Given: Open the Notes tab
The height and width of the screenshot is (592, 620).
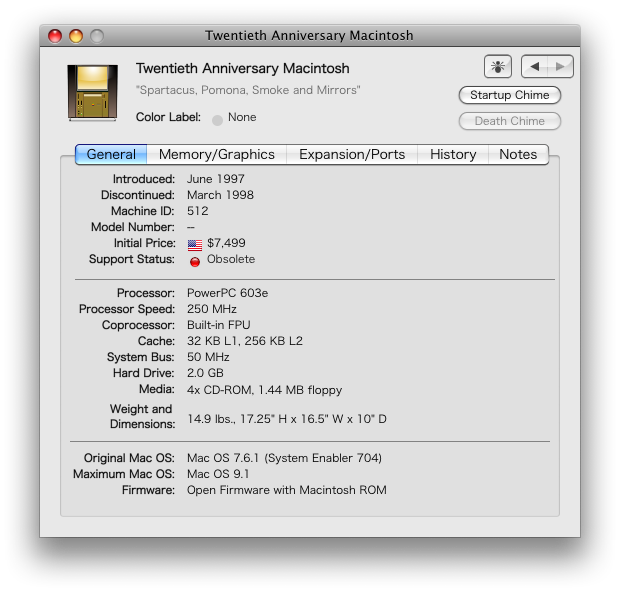Looking at the screenshot, I should (518, 154).
